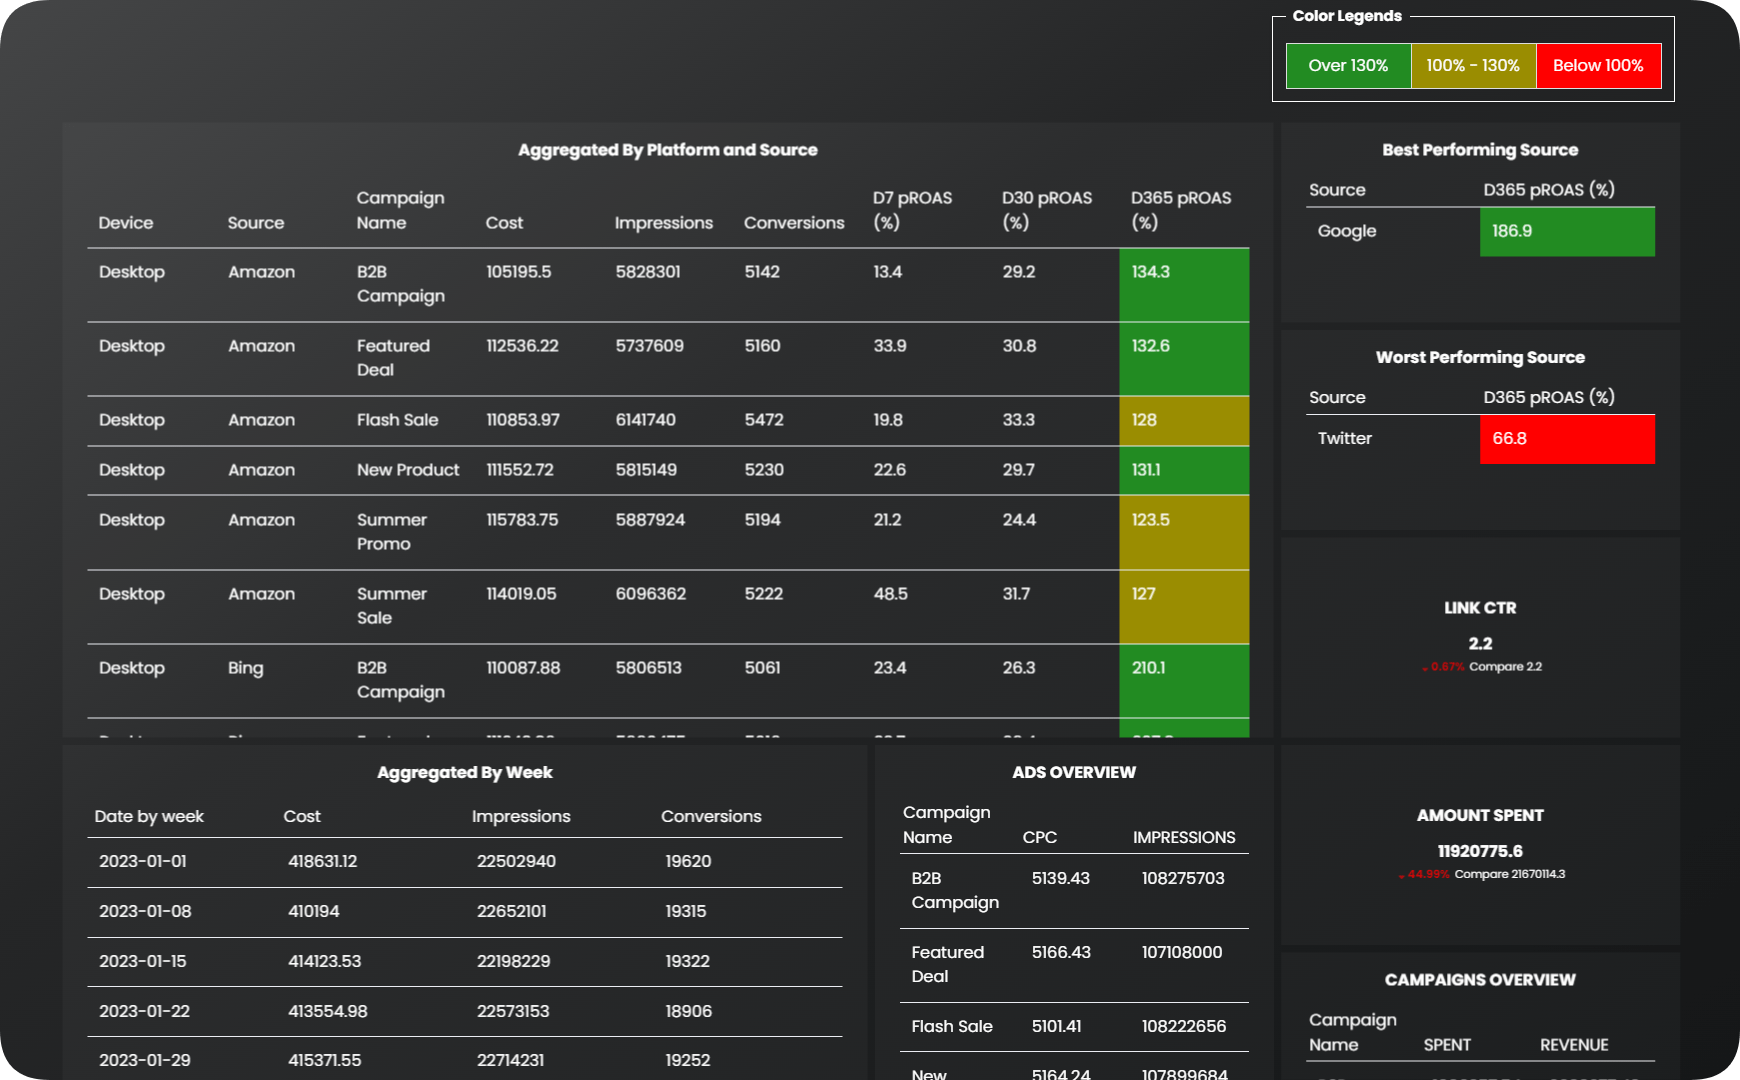This screenshot has width=1740, height=1080.
Task: Click Twitter in Worst Performing Source
Action: (x=1345, y=438)
